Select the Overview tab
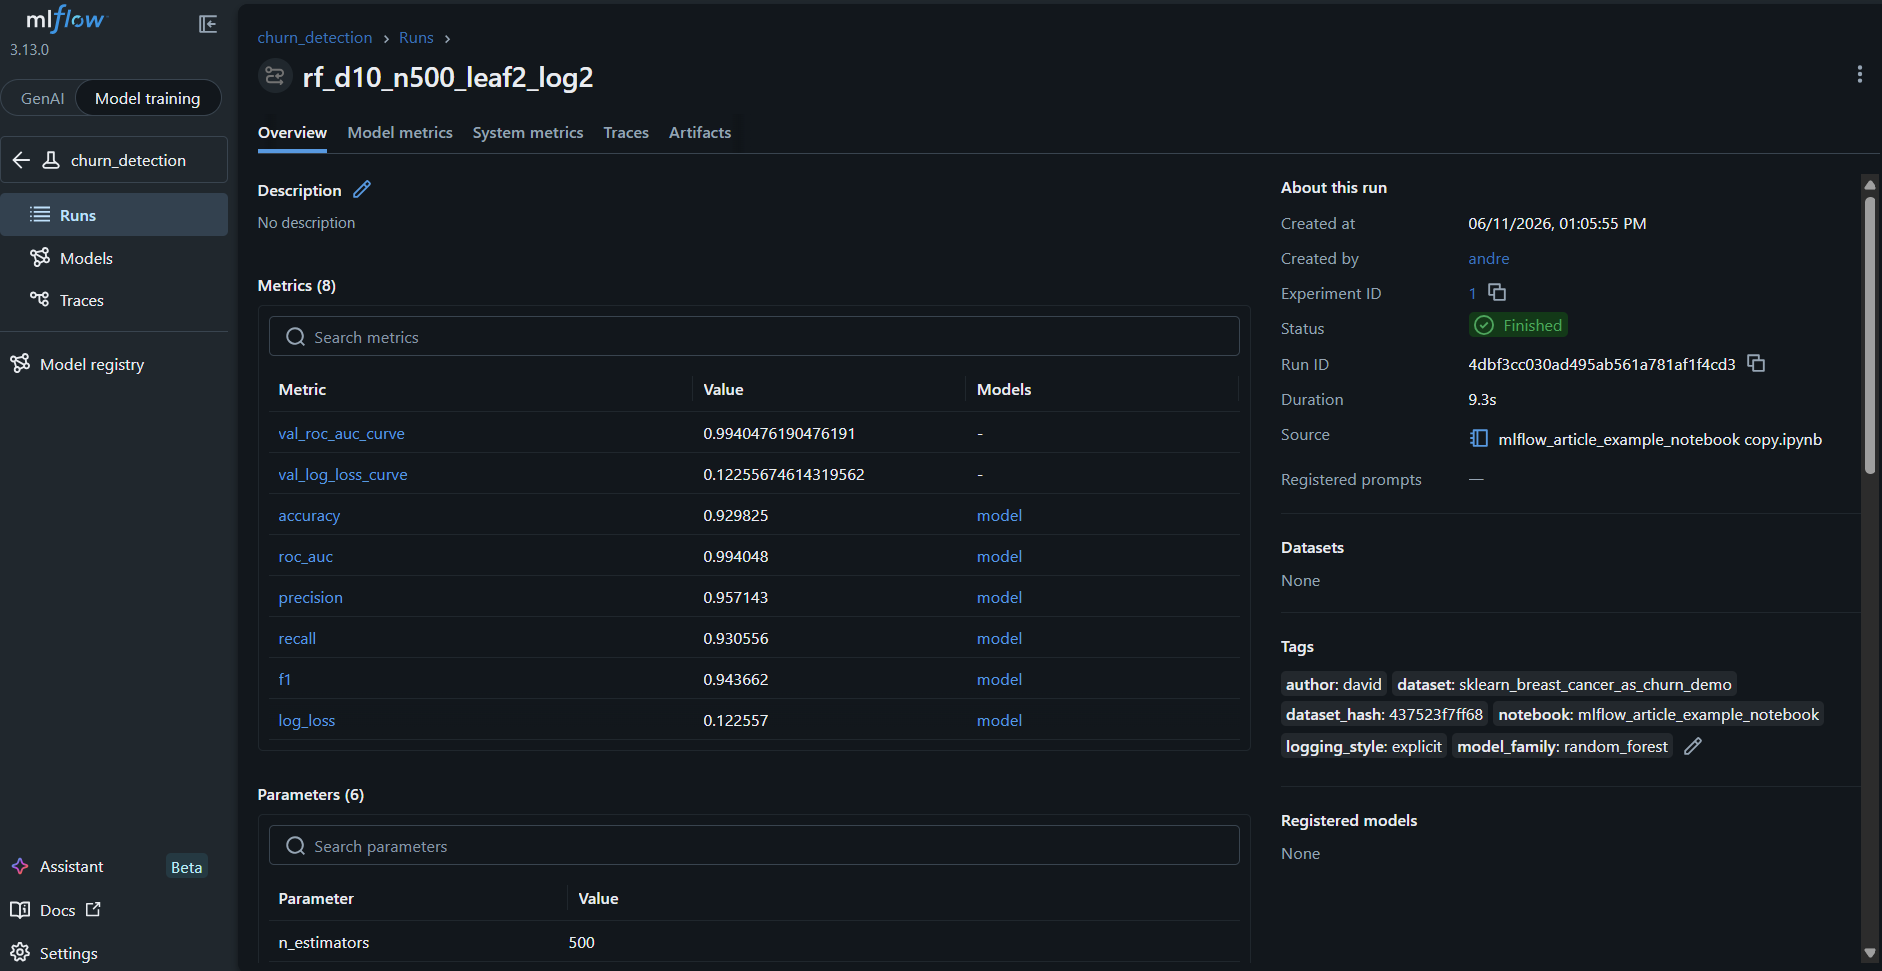Screen dimensions: 1882x971 292,132
